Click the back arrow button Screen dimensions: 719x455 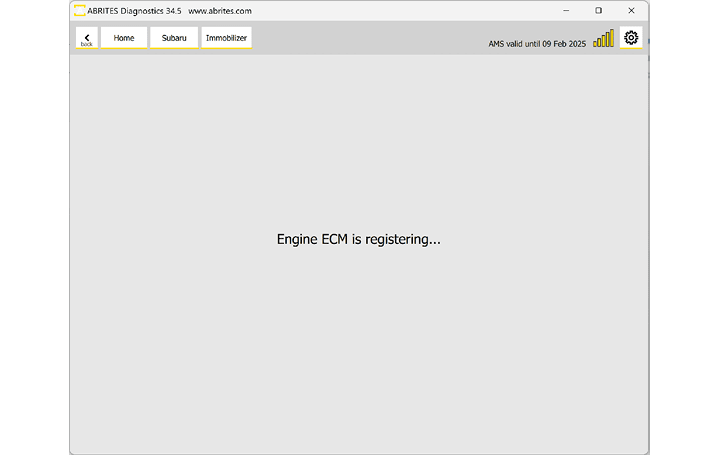(87, 38)
